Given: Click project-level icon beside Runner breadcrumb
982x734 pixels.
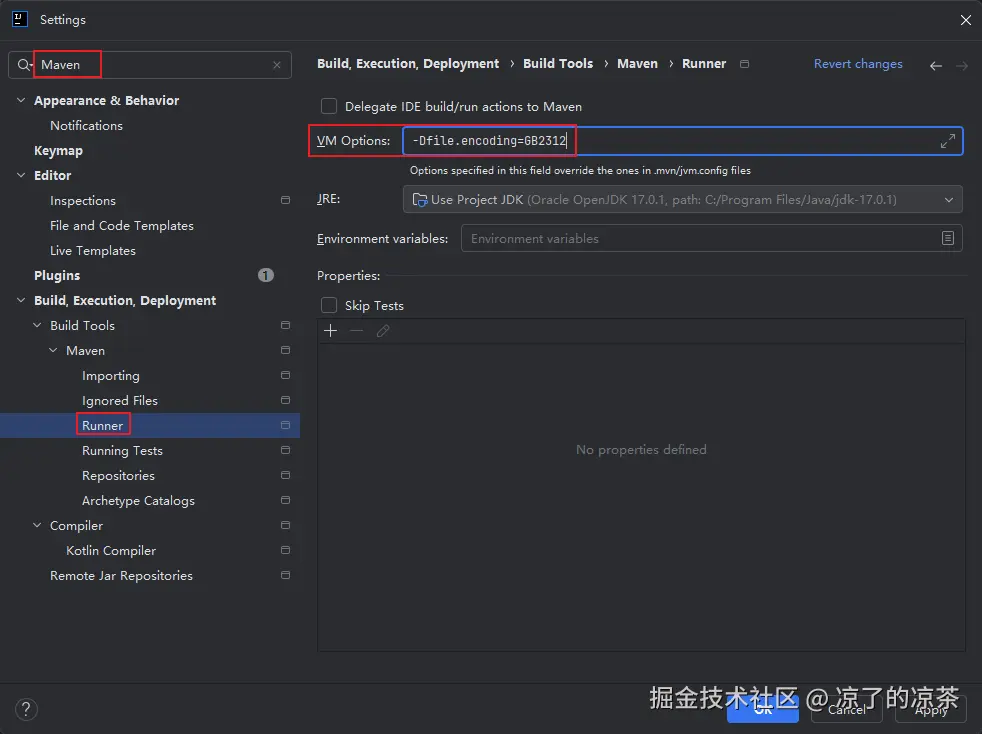Looking at the screenshot, I should [744, 64].
